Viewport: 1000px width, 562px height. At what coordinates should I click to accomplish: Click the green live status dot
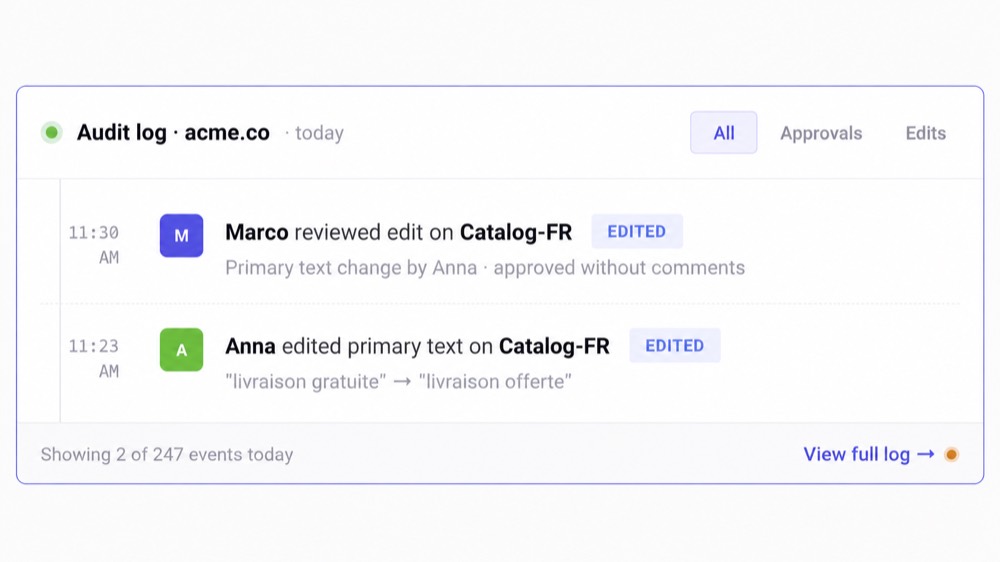point(52,133)
